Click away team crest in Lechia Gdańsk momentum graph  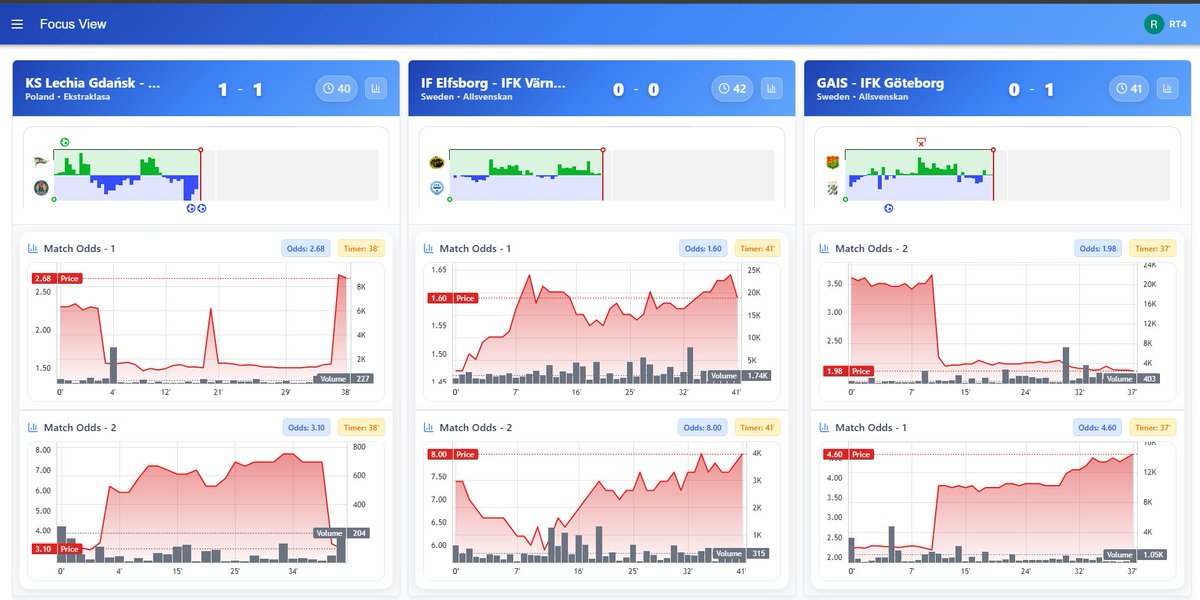coord(41,187)
